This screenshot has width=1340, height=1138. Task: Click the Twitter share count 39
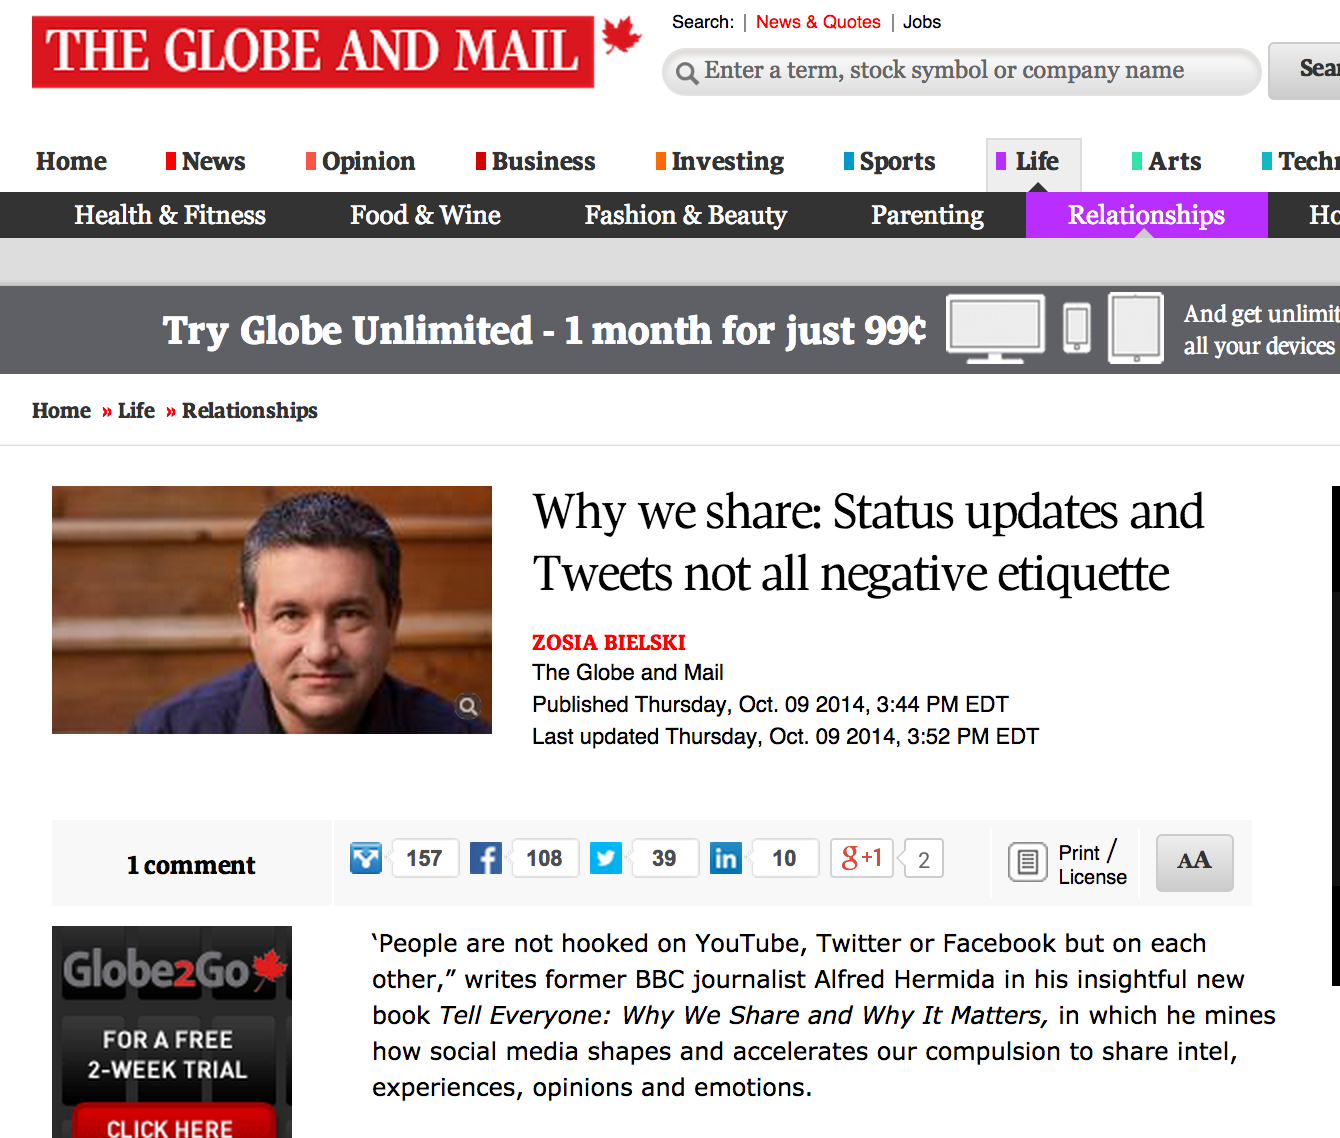tap(665, 858)
